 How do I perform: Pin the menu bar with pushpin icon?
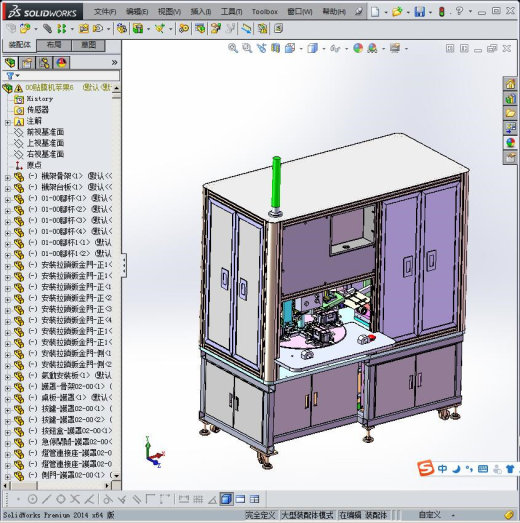pyautogui.click(x=358, y=12)
